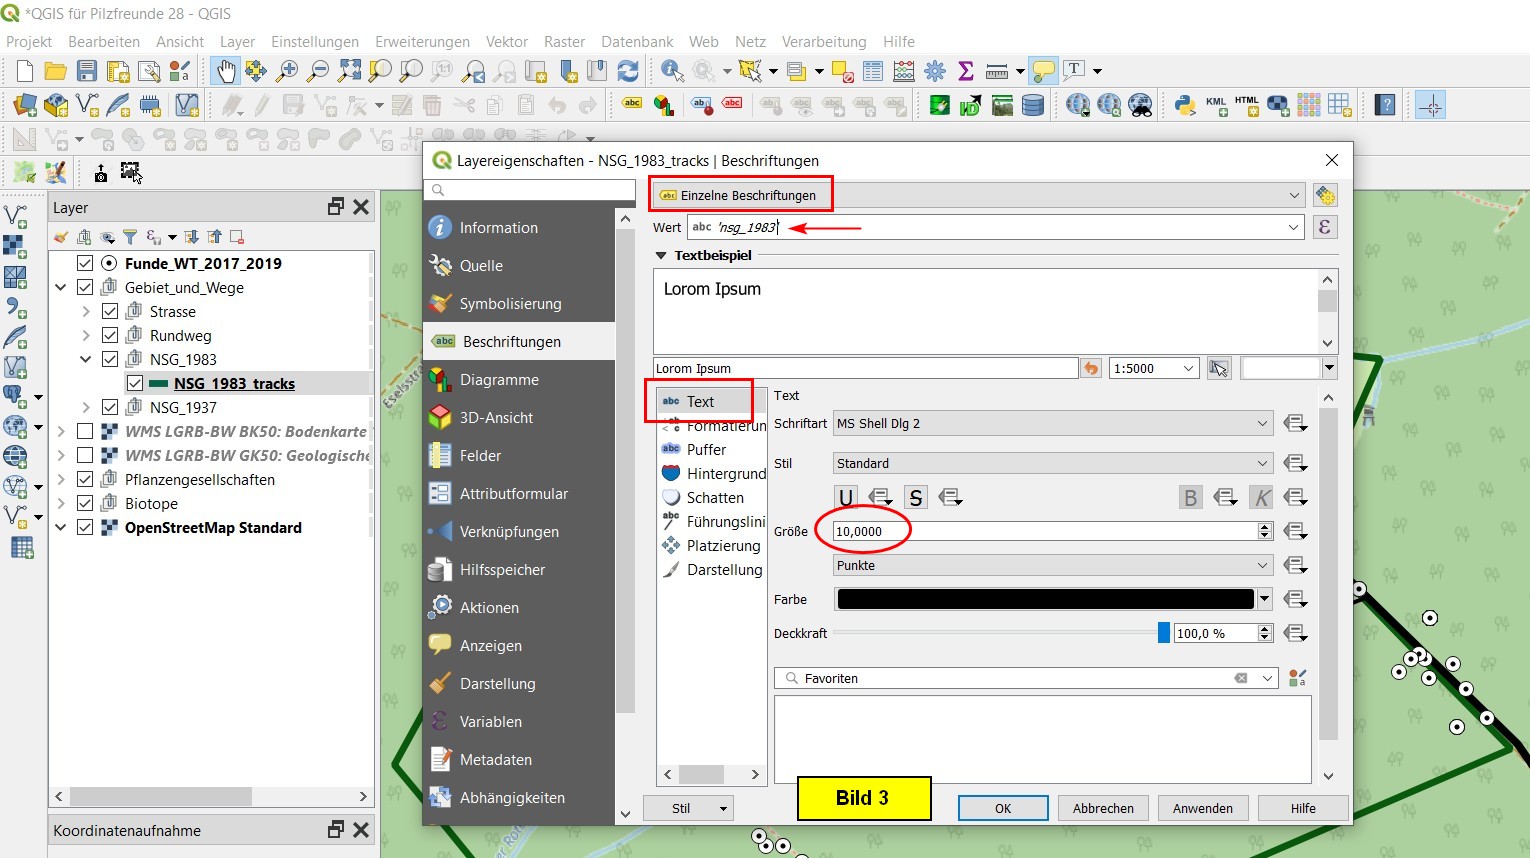
Task: Click the Python console icon
Action: [1185, 105]
